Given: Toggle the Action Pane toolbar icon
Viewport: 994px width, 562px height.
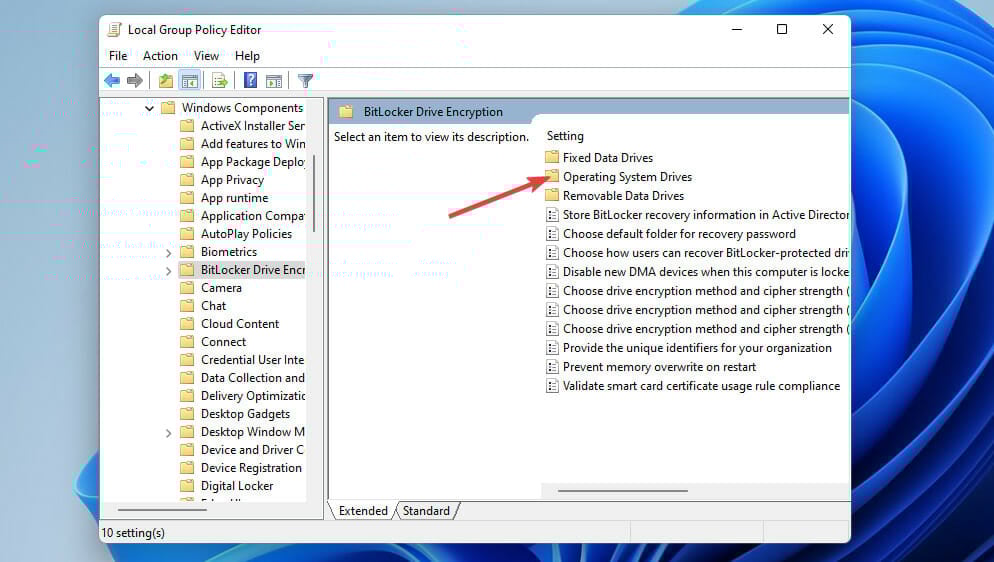Looking at the screenshot, I should tap(274, 80).
